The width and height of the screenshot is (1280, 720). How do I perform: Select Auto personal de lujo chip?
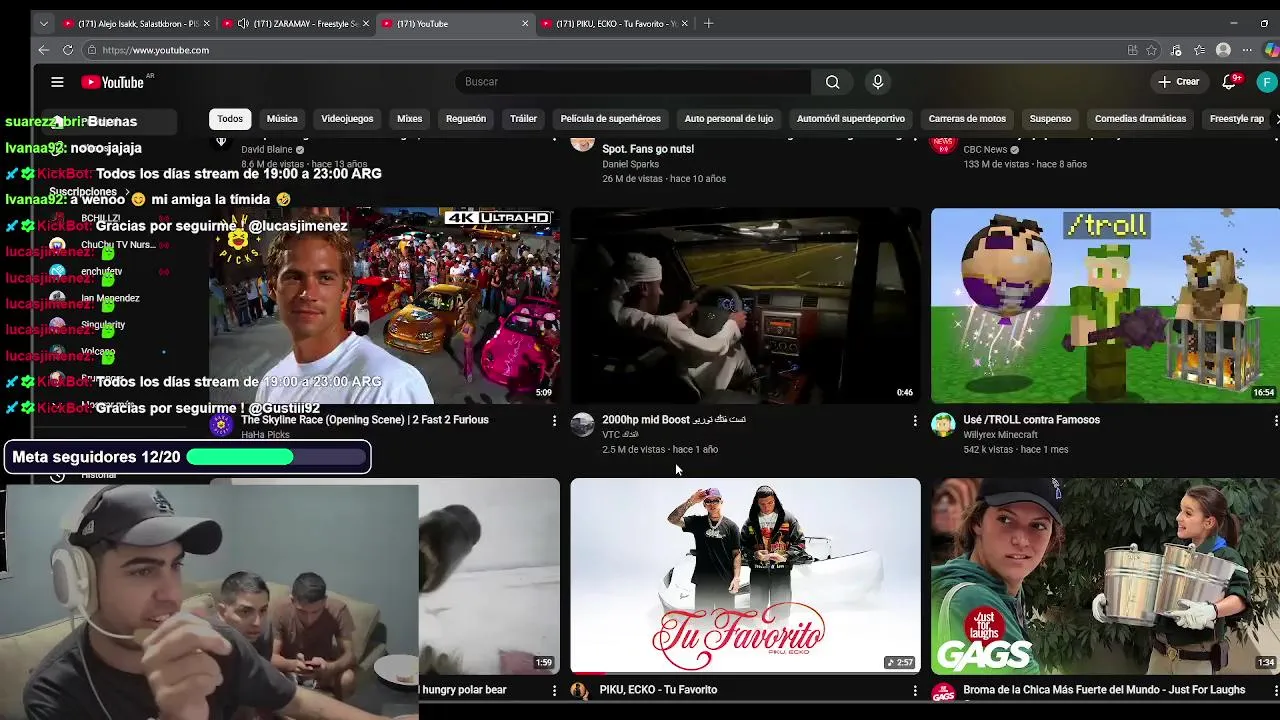coord(729,119)
